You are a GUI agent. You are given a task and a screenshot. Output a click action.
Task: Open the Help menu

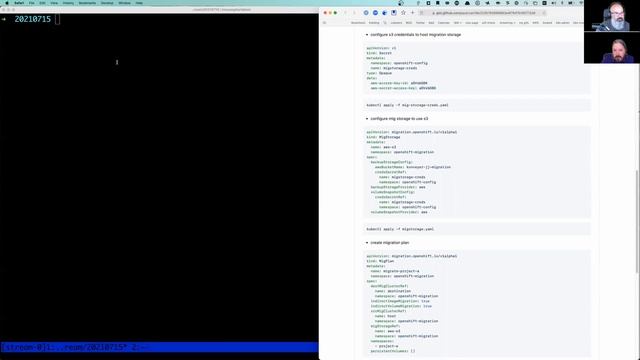(x=139, y=3)
